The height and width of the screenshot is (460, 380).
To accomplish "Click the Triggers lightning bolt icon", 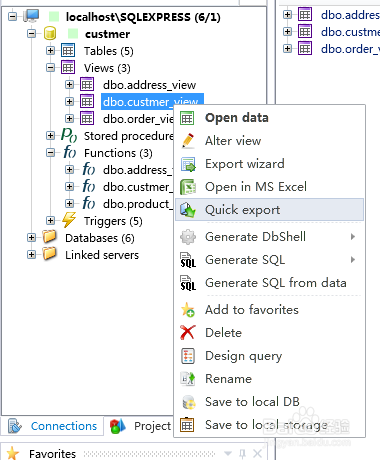I will 69,220.
